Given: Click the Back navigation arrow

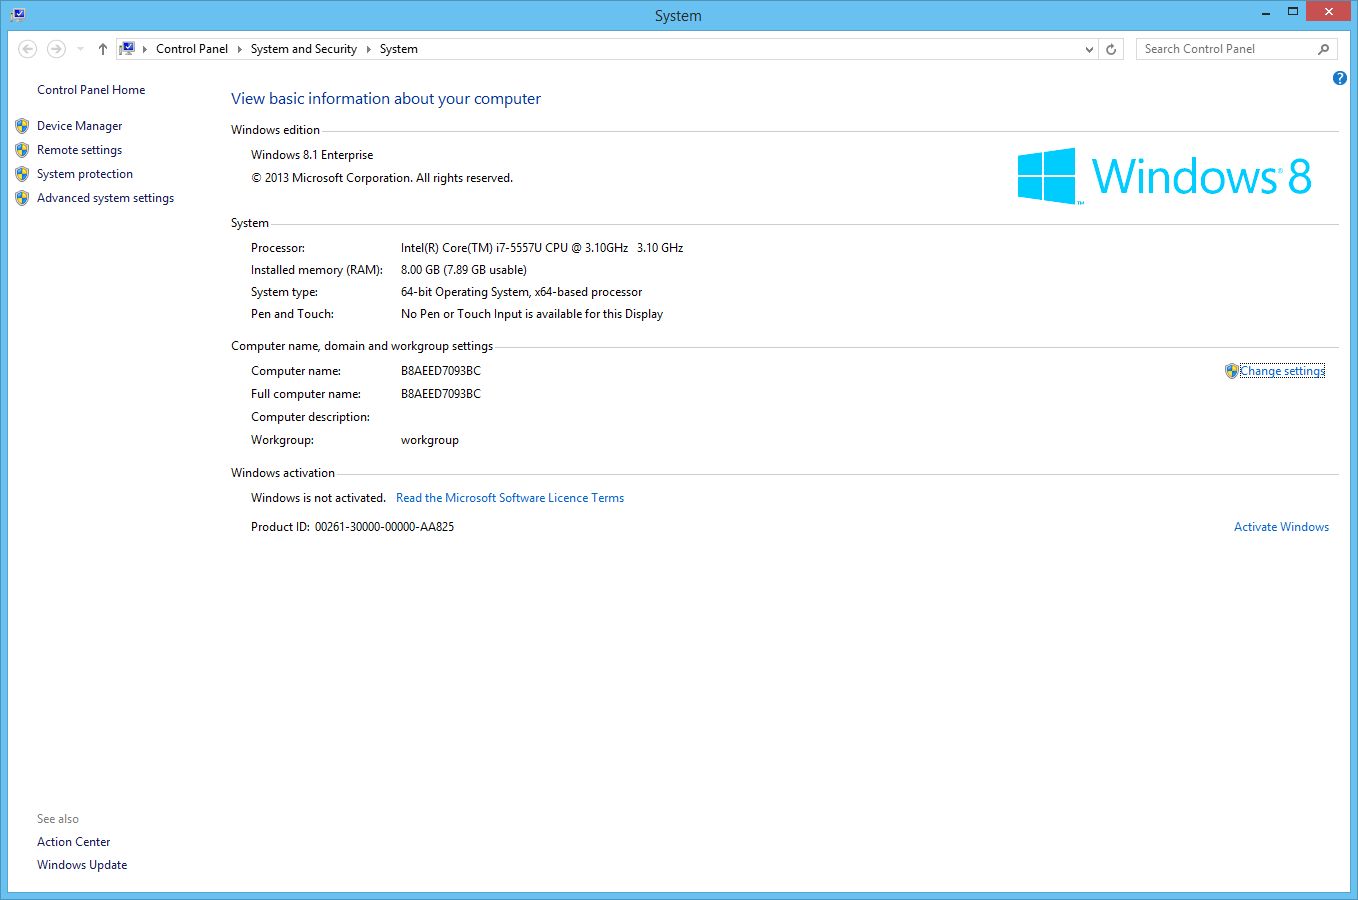Looking at the screenshot, I should point(28,49).
